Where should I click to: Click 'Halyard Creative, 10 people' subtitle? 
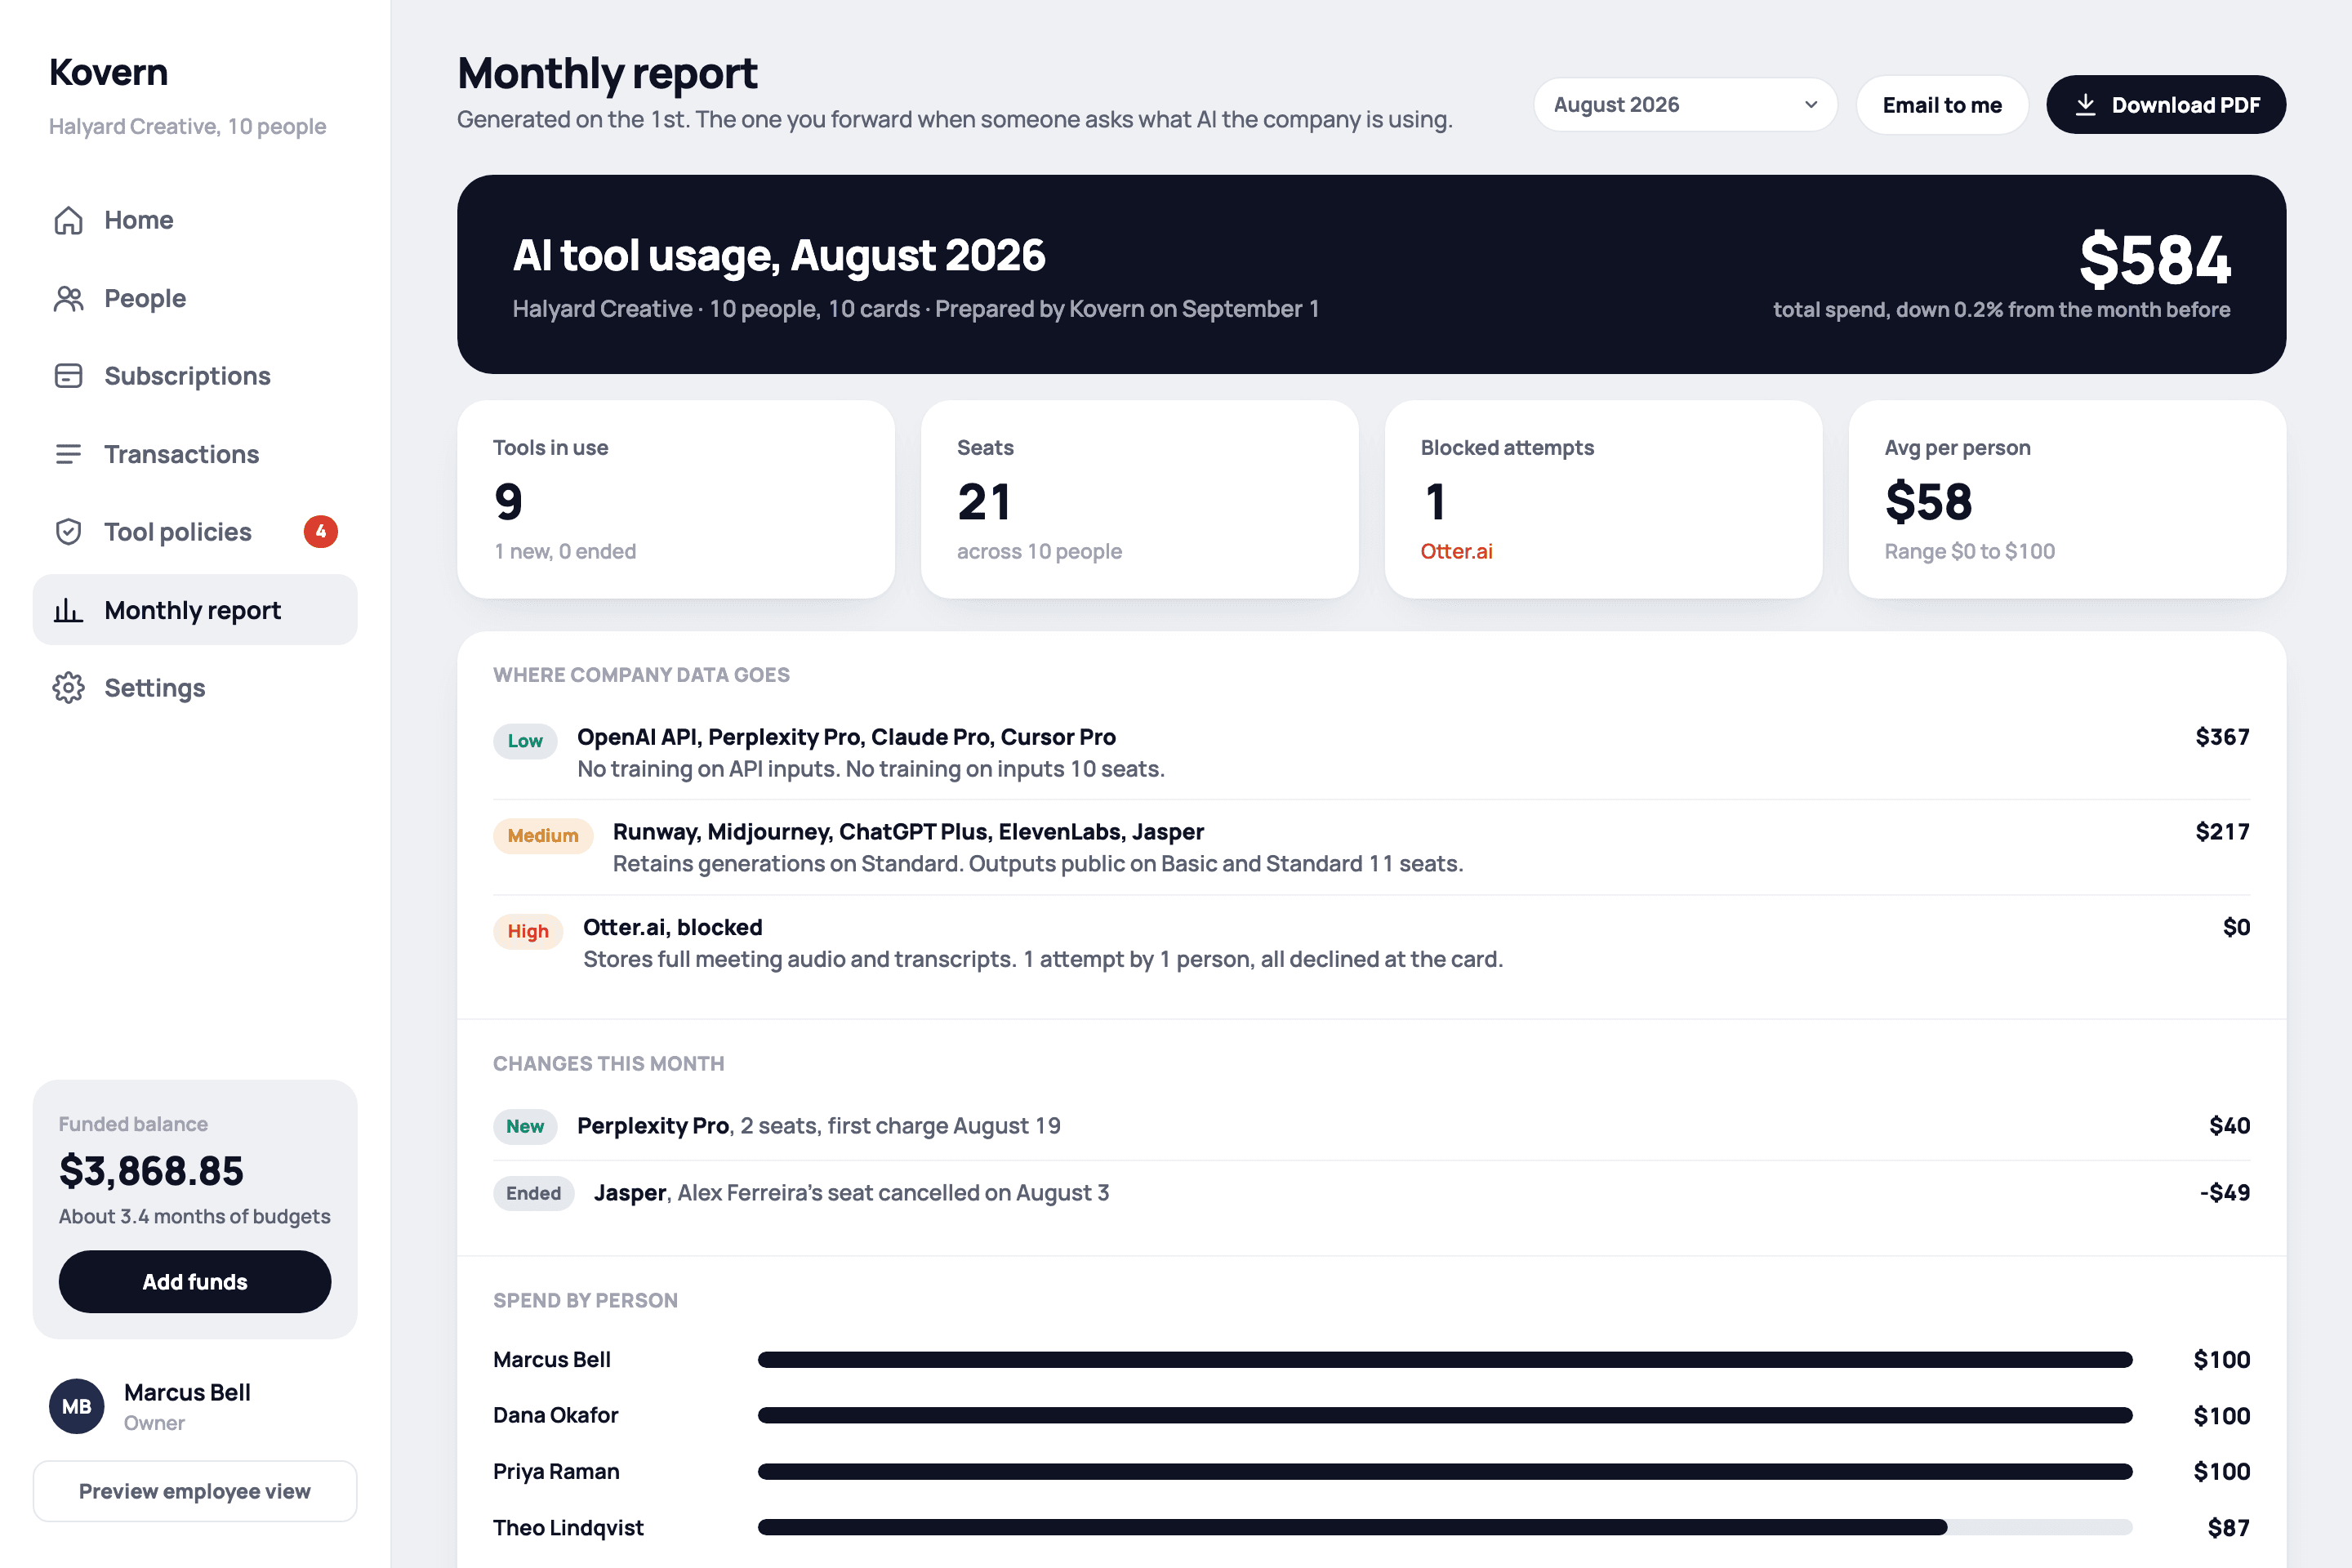pos(188,127)
